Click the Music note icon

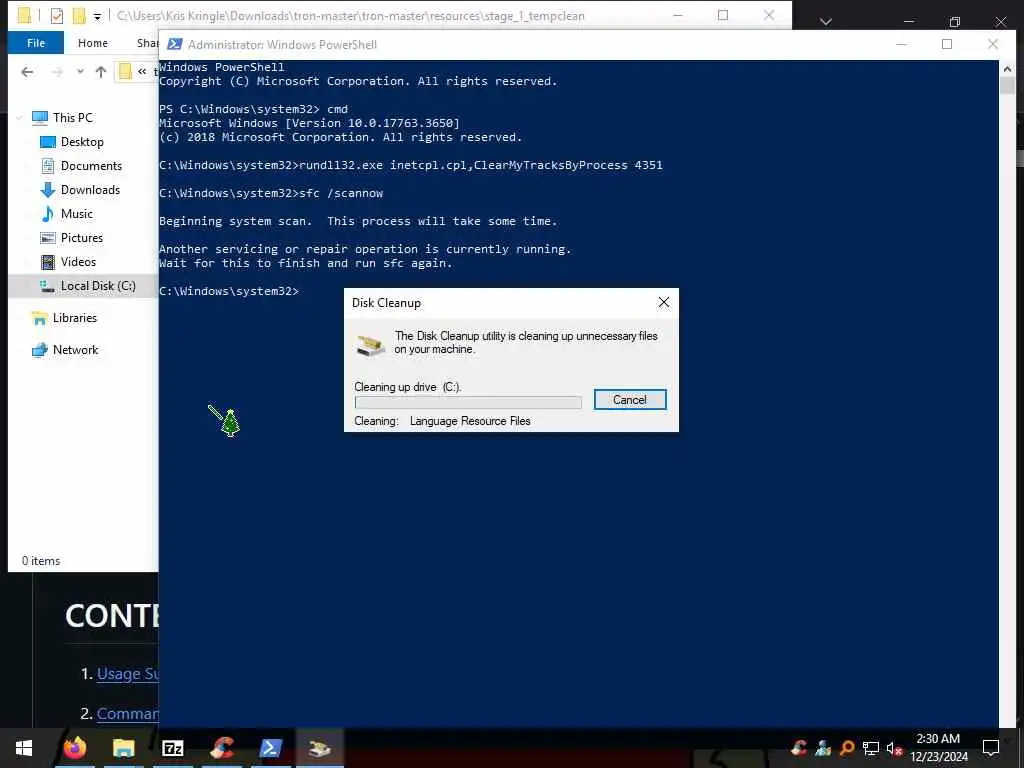[48, 214]
